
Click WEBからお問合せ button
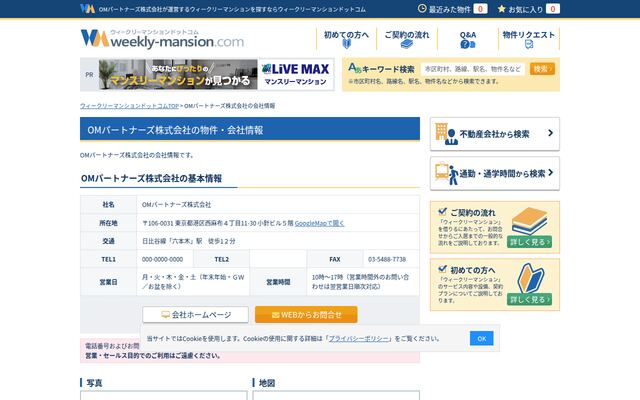coord(306,315)
